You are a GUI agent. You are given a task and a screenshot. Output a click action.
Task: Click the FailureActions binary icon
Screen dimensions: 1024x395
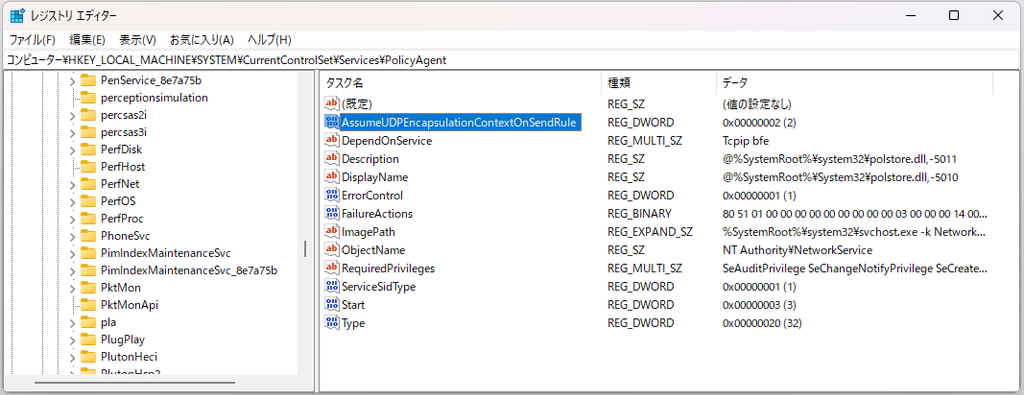(x=332, y=213)
